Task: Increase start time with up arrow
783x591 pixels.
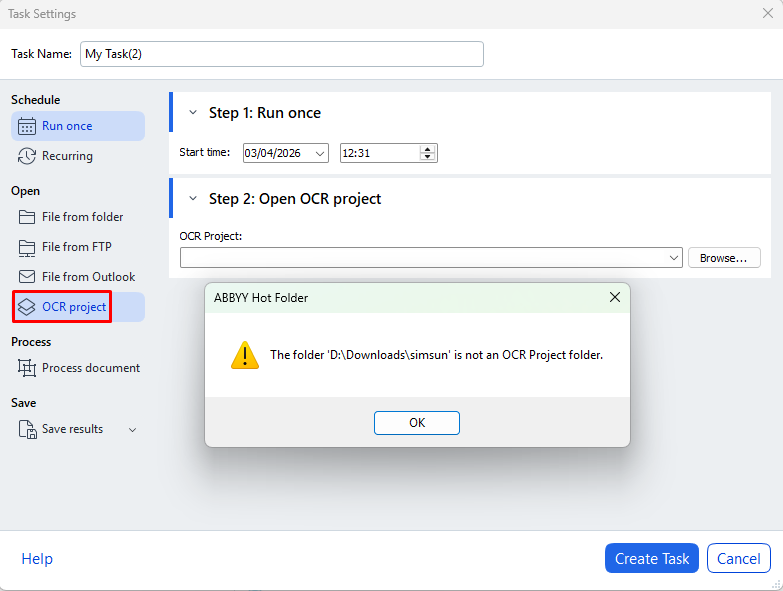Action: point(427,149)
